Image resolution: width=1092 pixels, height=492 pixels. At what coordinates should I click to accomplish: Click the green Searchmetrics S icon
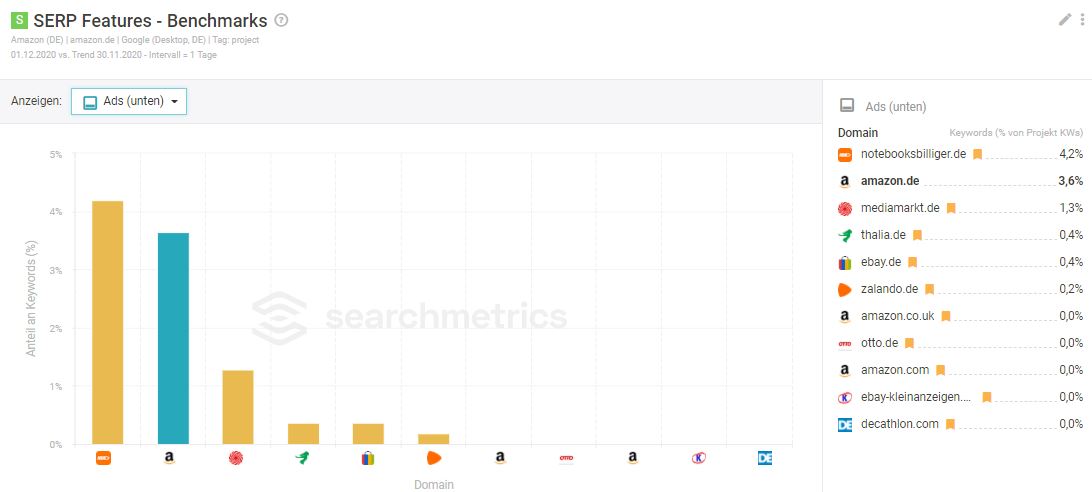(x=20, y=20)
